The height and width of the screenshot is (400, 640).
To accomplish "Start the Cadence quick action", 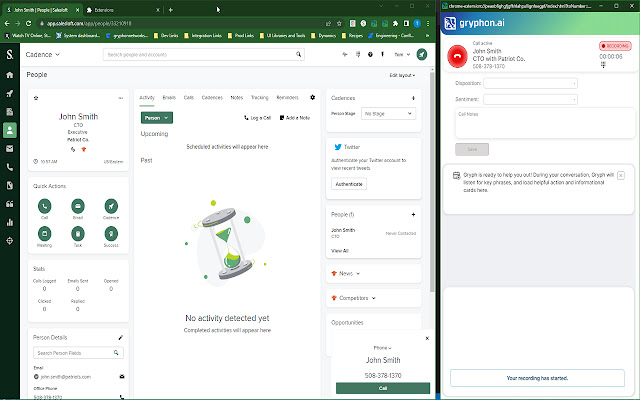I will [x=111, y=206].
